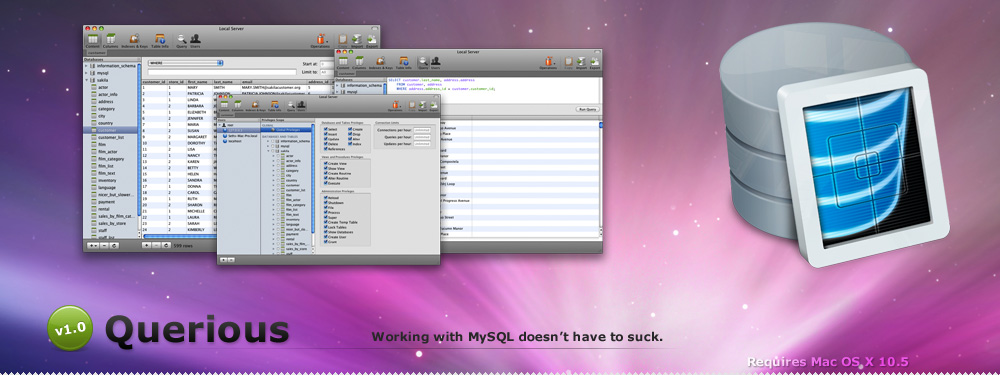Select localhost user entry
1000x375 pixels.
(x=234, y=141)
